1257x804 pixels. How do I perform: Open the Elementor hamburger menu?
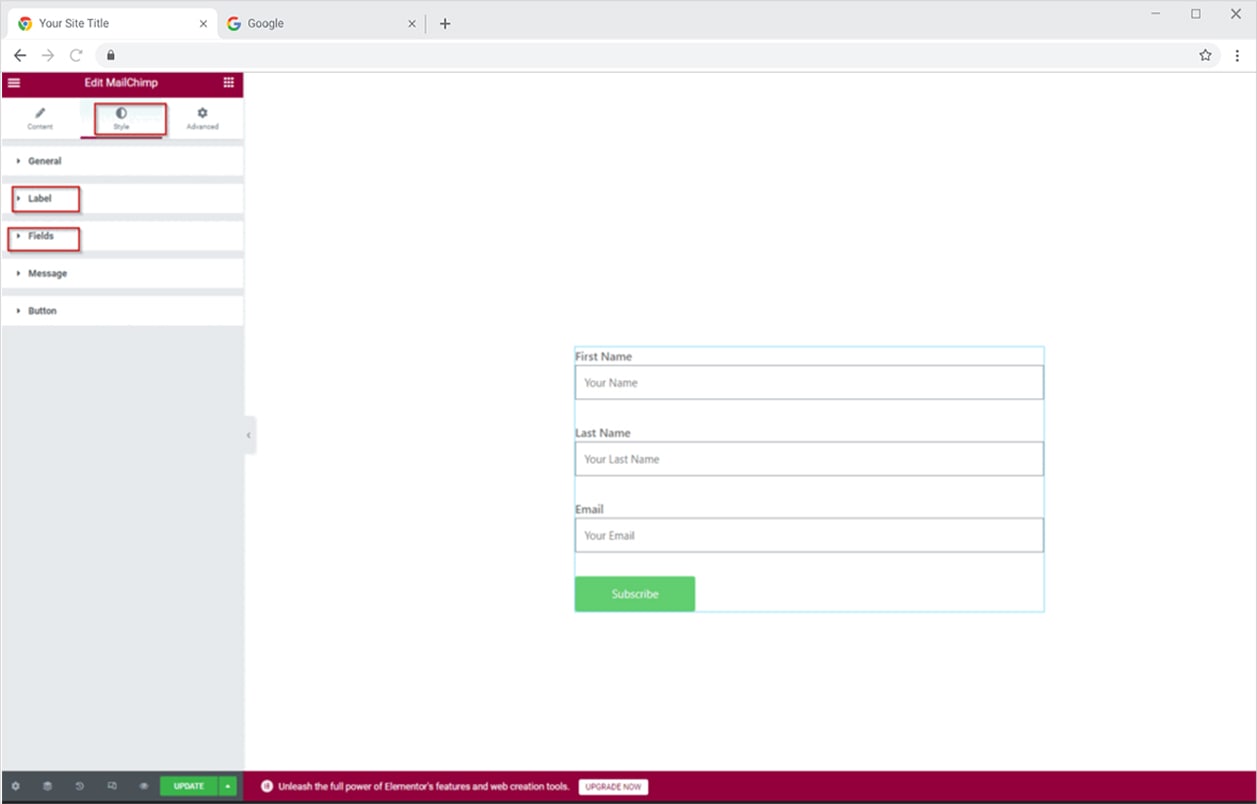pos(14,83)
